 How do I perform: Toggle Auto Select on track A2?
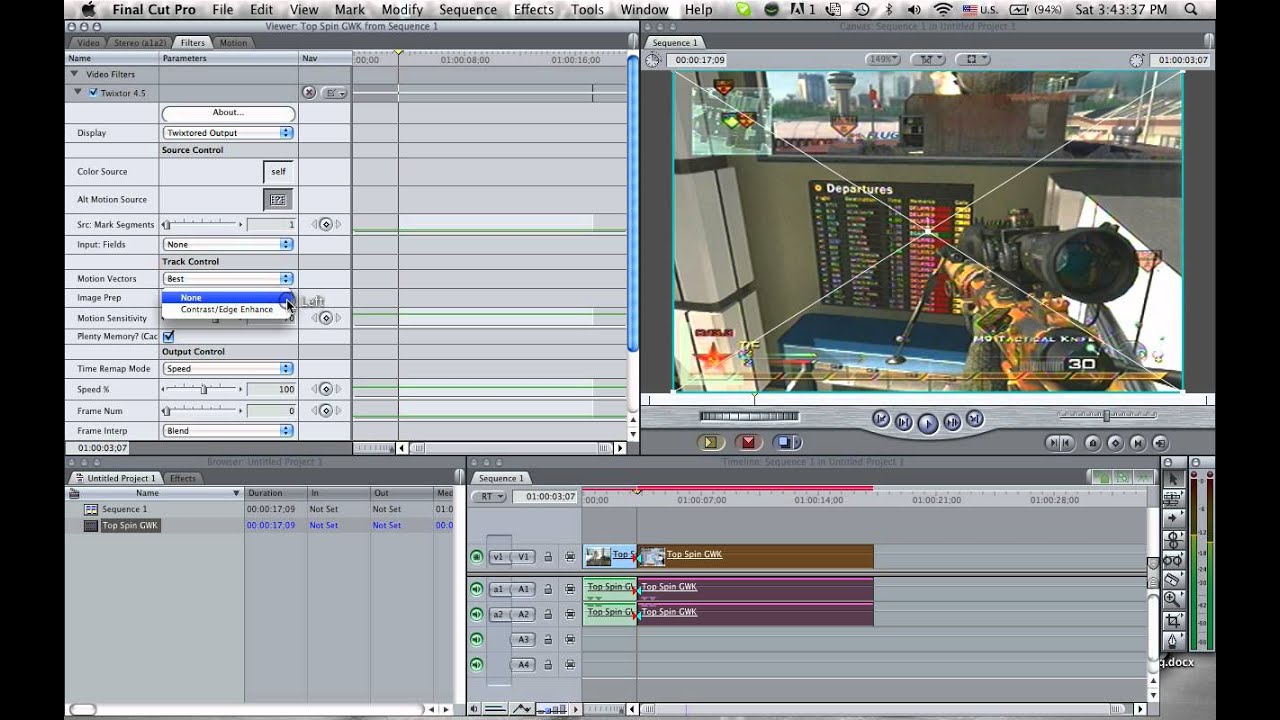click(570, 614)
